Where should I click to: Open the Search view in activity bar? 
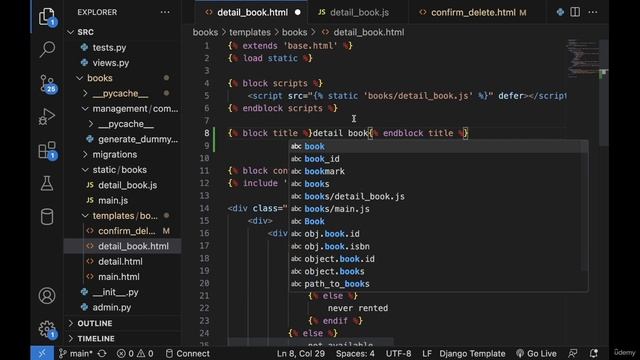coord(47,49)
